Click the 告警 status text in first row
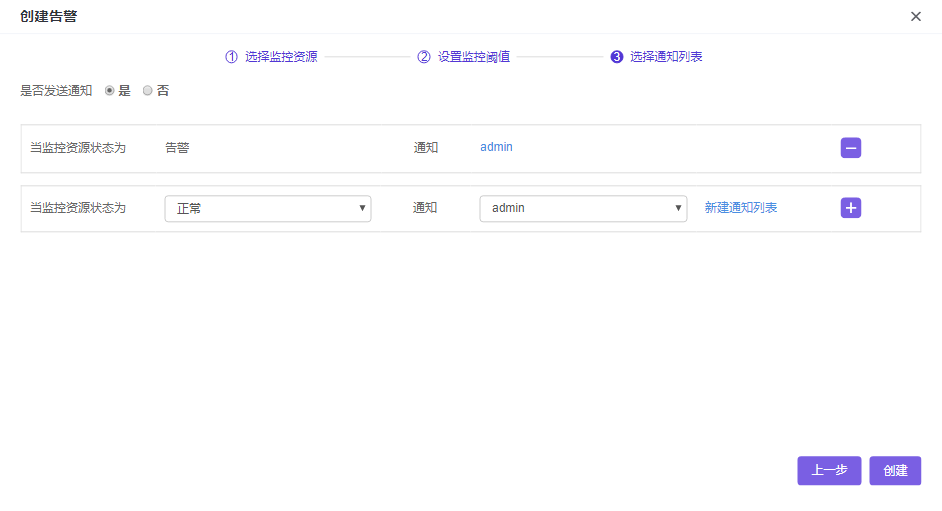Screen dimensions: 942x511 pos(177,148)
